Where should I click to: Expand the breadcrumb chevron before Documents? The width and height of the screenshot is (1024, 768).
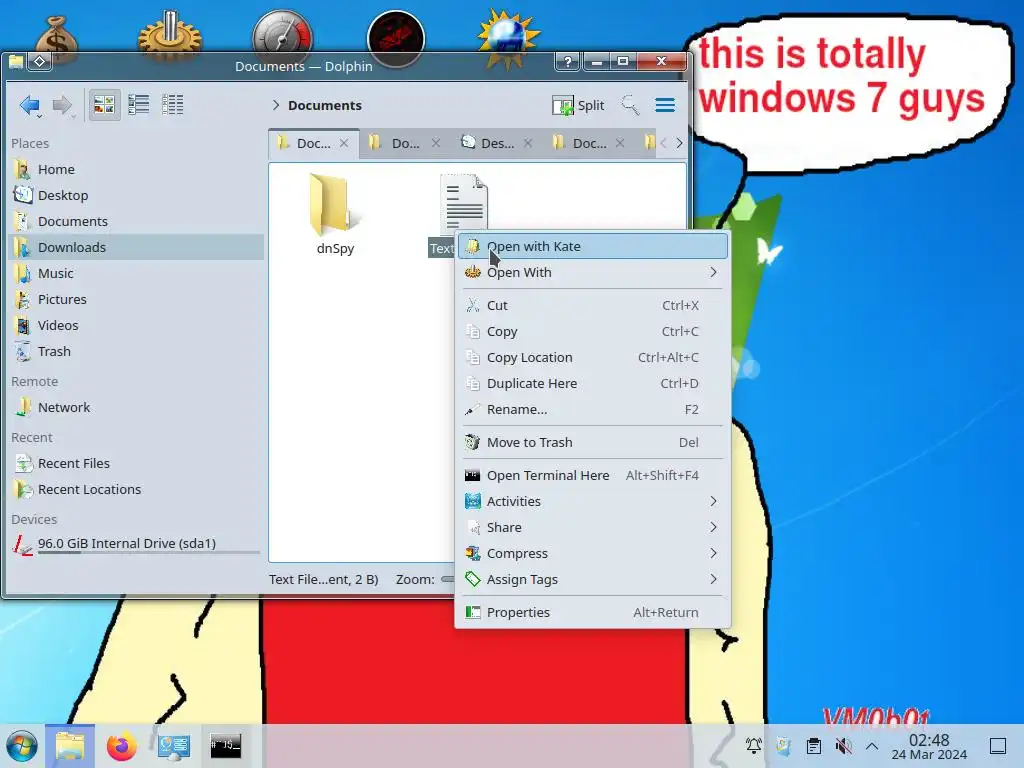276,105
